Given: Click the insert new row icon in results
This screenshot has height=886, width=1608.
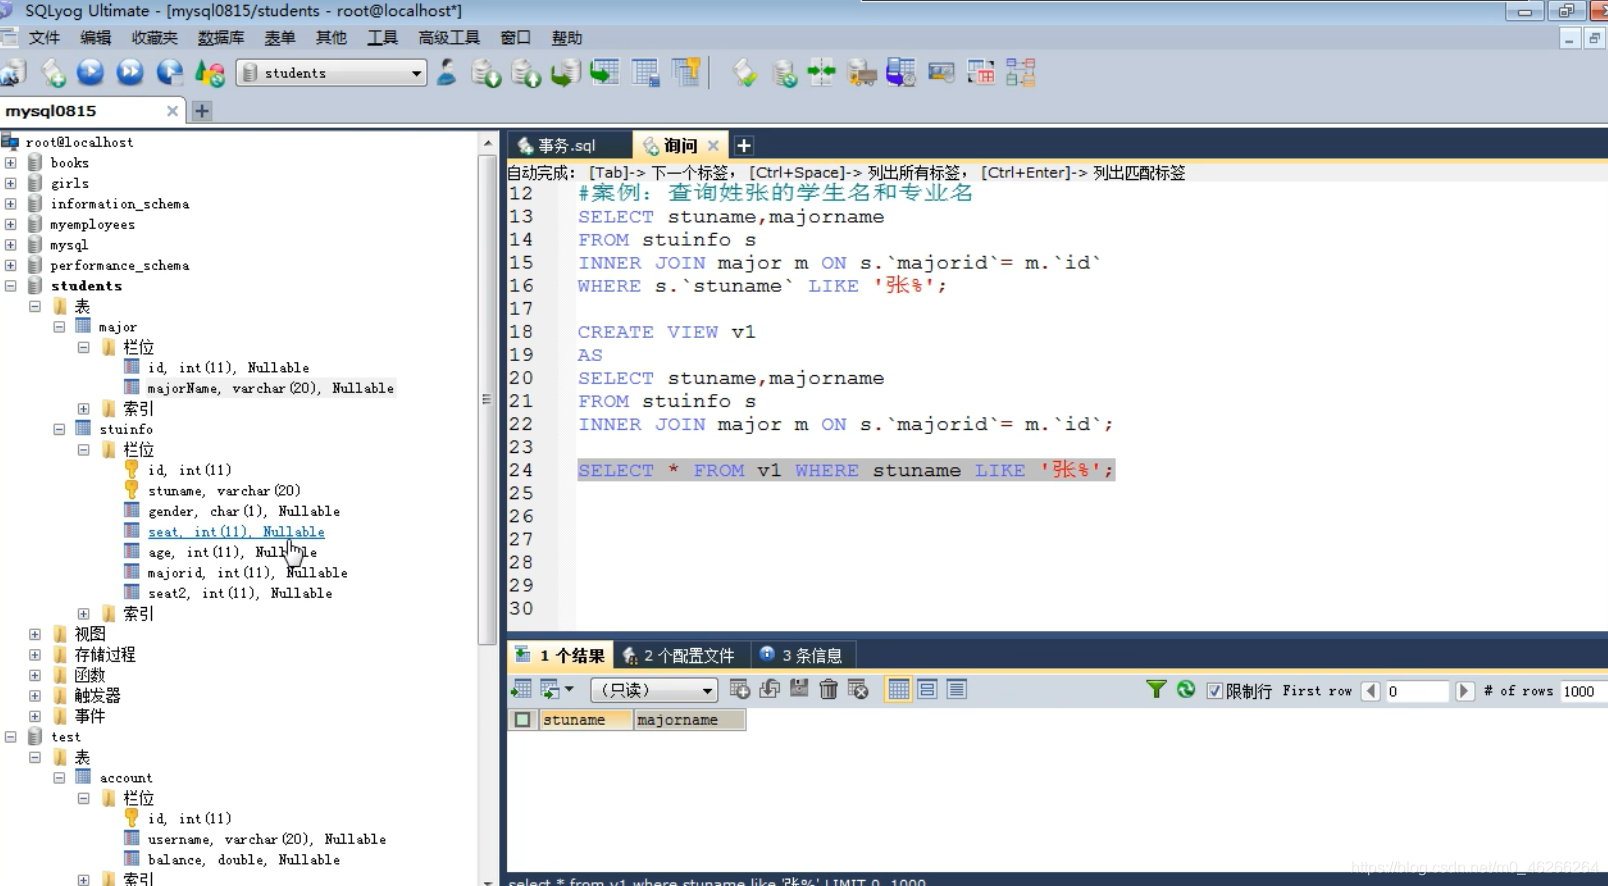Looking at the screenshot, I should 739,689.
